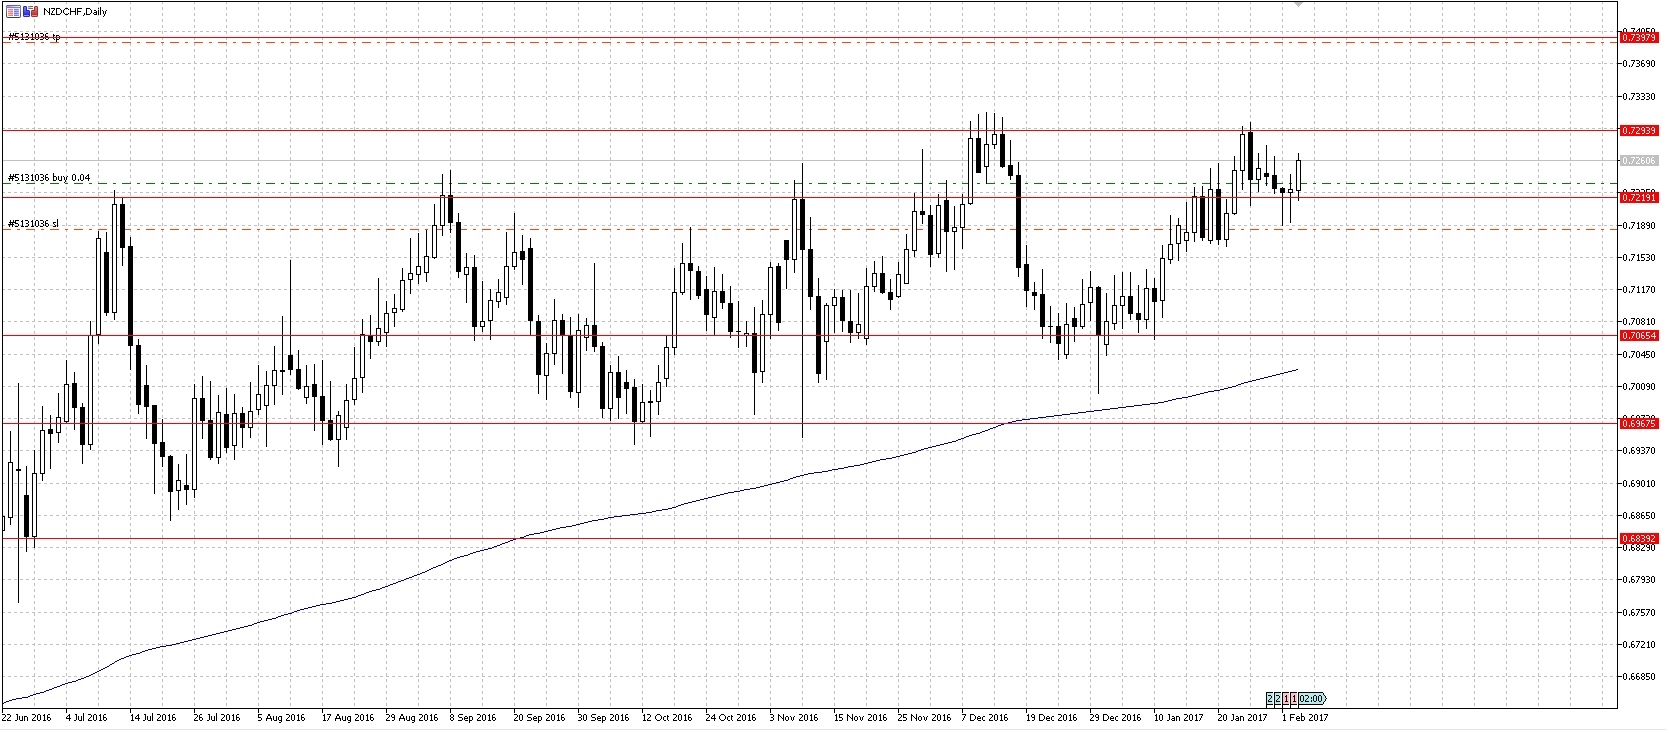Screen dimensions: 1669x733
Task: Click the 7 Dec 2016 date label
Action: tap(986, 718)
